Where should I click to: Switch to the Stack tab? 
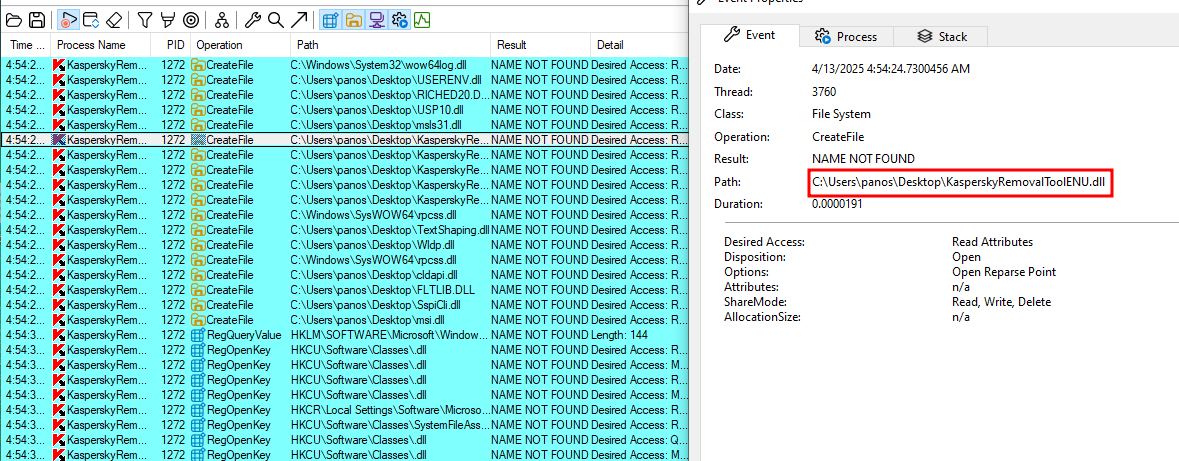941,36
